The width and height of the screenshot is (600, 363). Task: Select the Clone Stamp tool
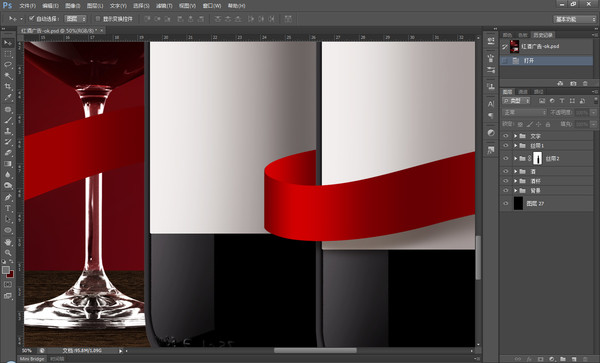pyautogui.click(x=8, y=131)
